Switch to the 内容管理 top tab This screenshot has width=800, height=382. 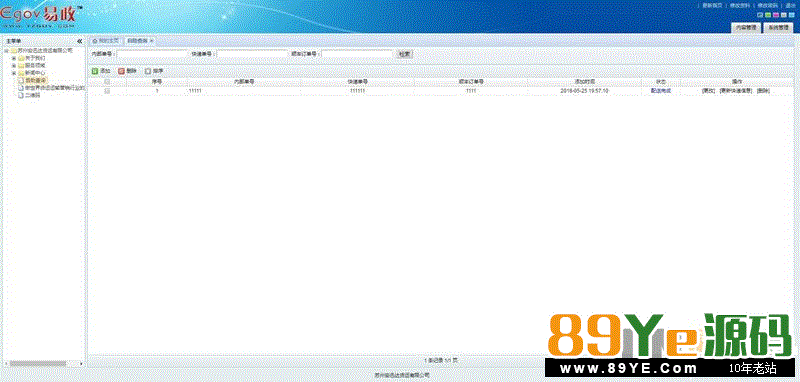(746, 29)
